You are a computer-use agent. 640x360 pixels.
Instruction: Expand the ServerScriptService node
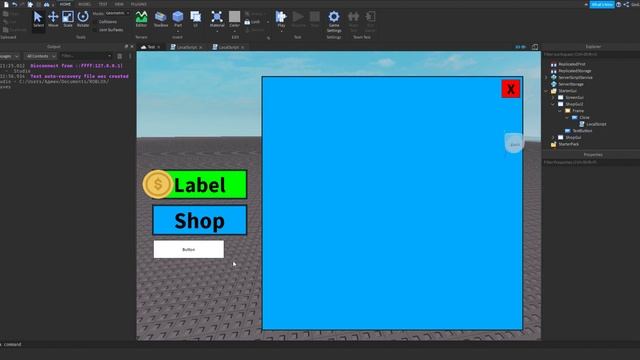tap(547, 78)
